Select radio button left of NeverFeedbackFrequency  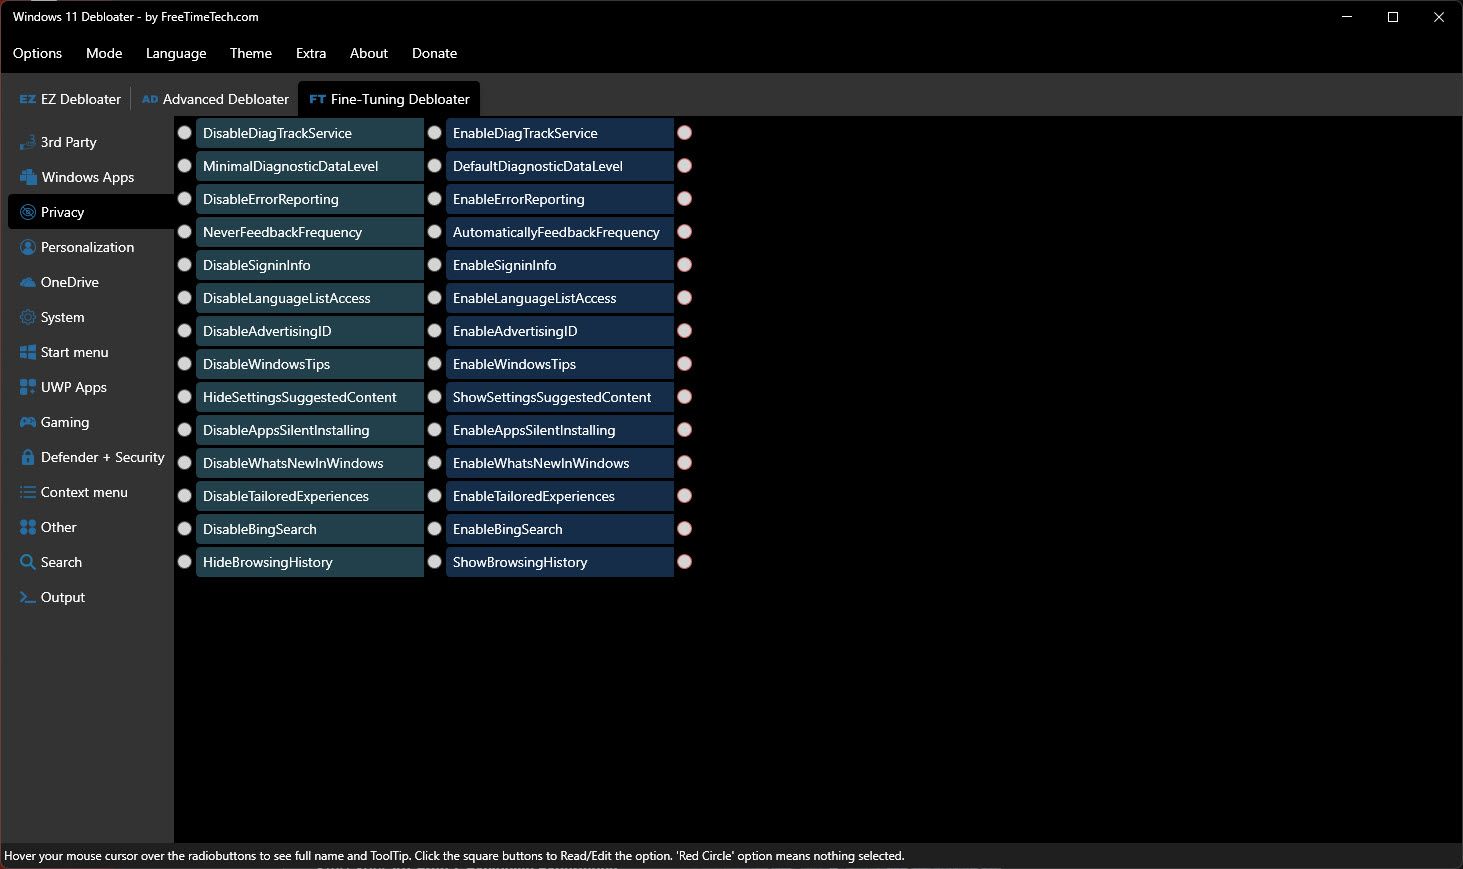tap(185, 232)
